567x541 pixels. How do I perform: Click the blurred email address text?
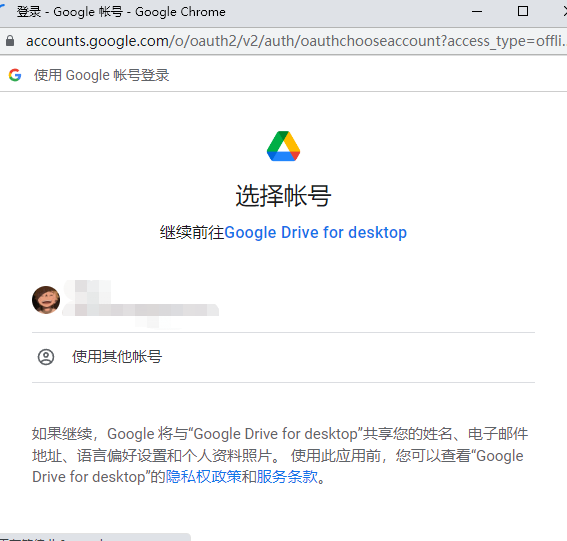click(x=141, y=310)
